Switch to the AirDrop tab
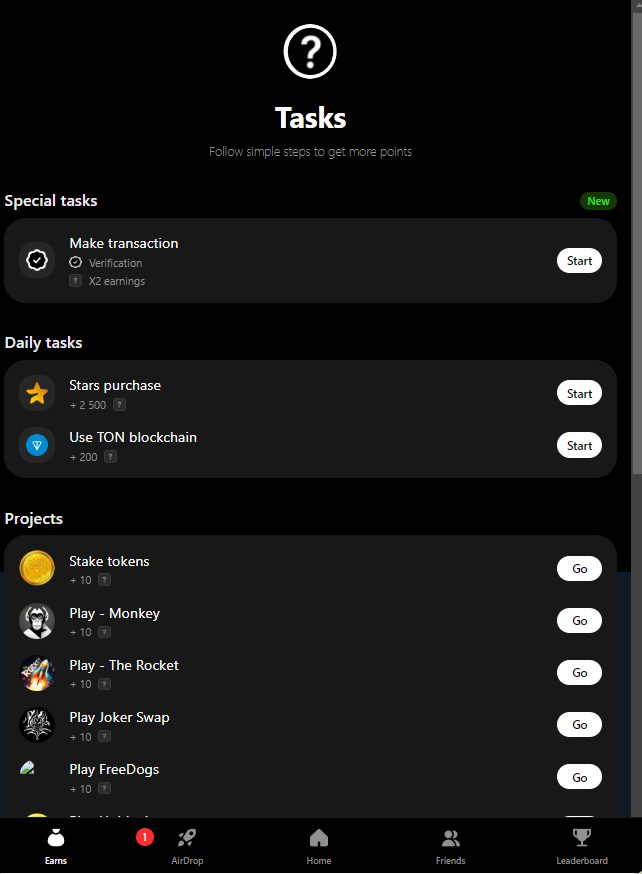Viewport: 642px width, 874px height. pos(187,846)
